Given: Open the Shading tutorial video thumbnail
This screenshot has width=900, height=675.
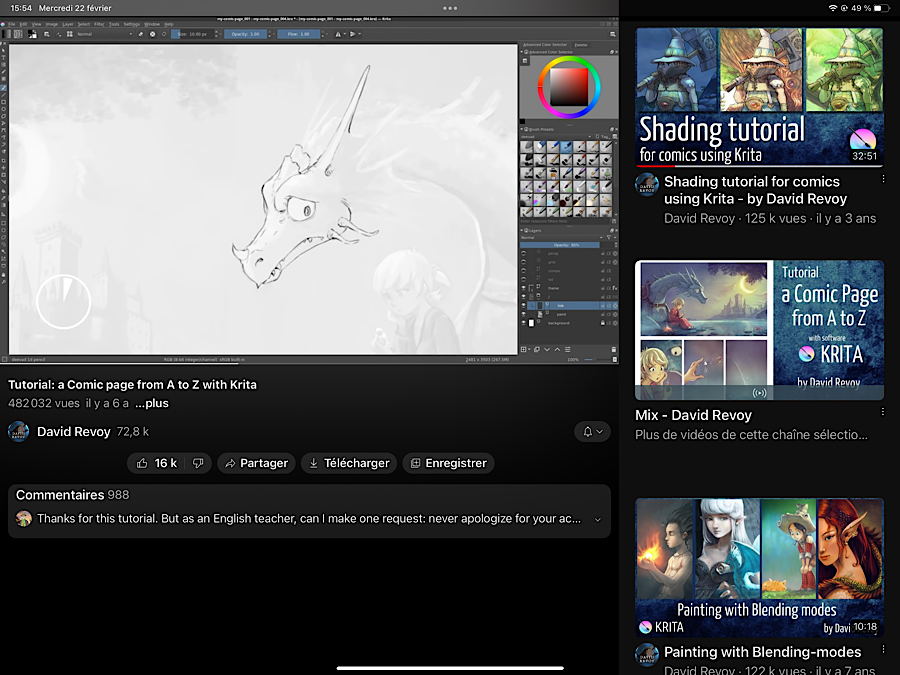Looking at the screenshot, I should tap(759, 97).
